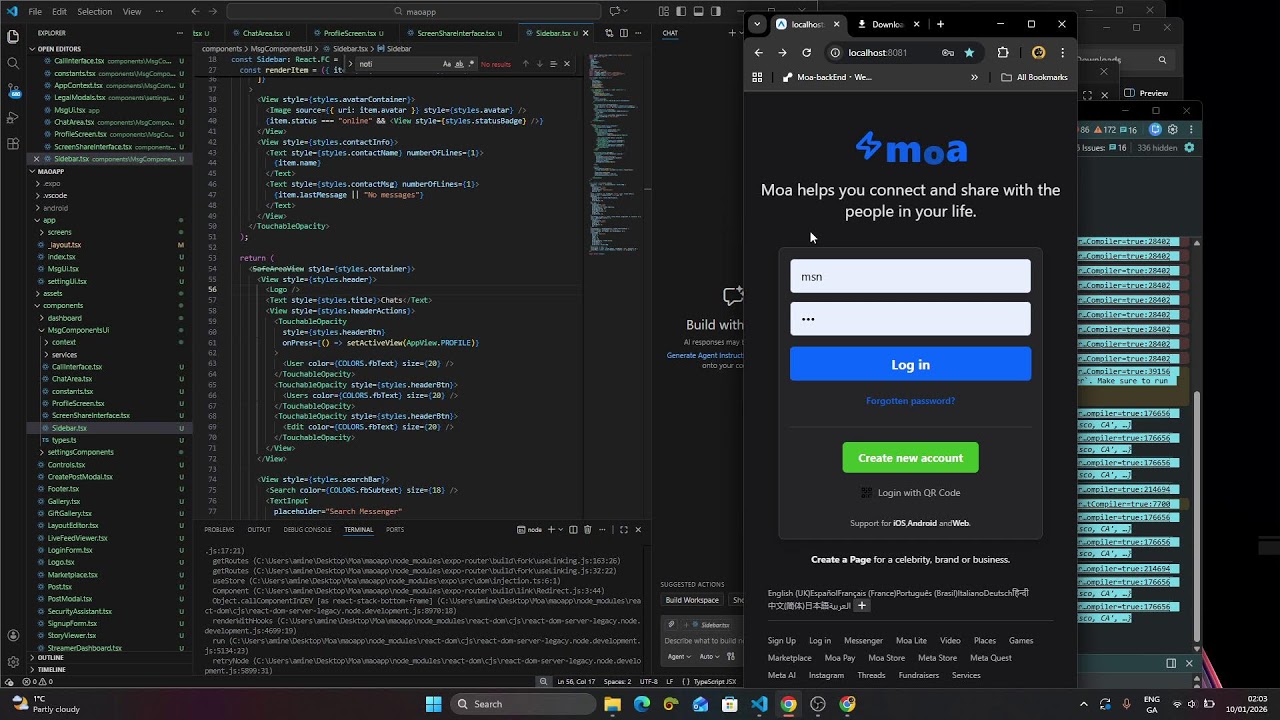
Task: Open the Auto model dropdown in chat
Action: tap(709, 657)
